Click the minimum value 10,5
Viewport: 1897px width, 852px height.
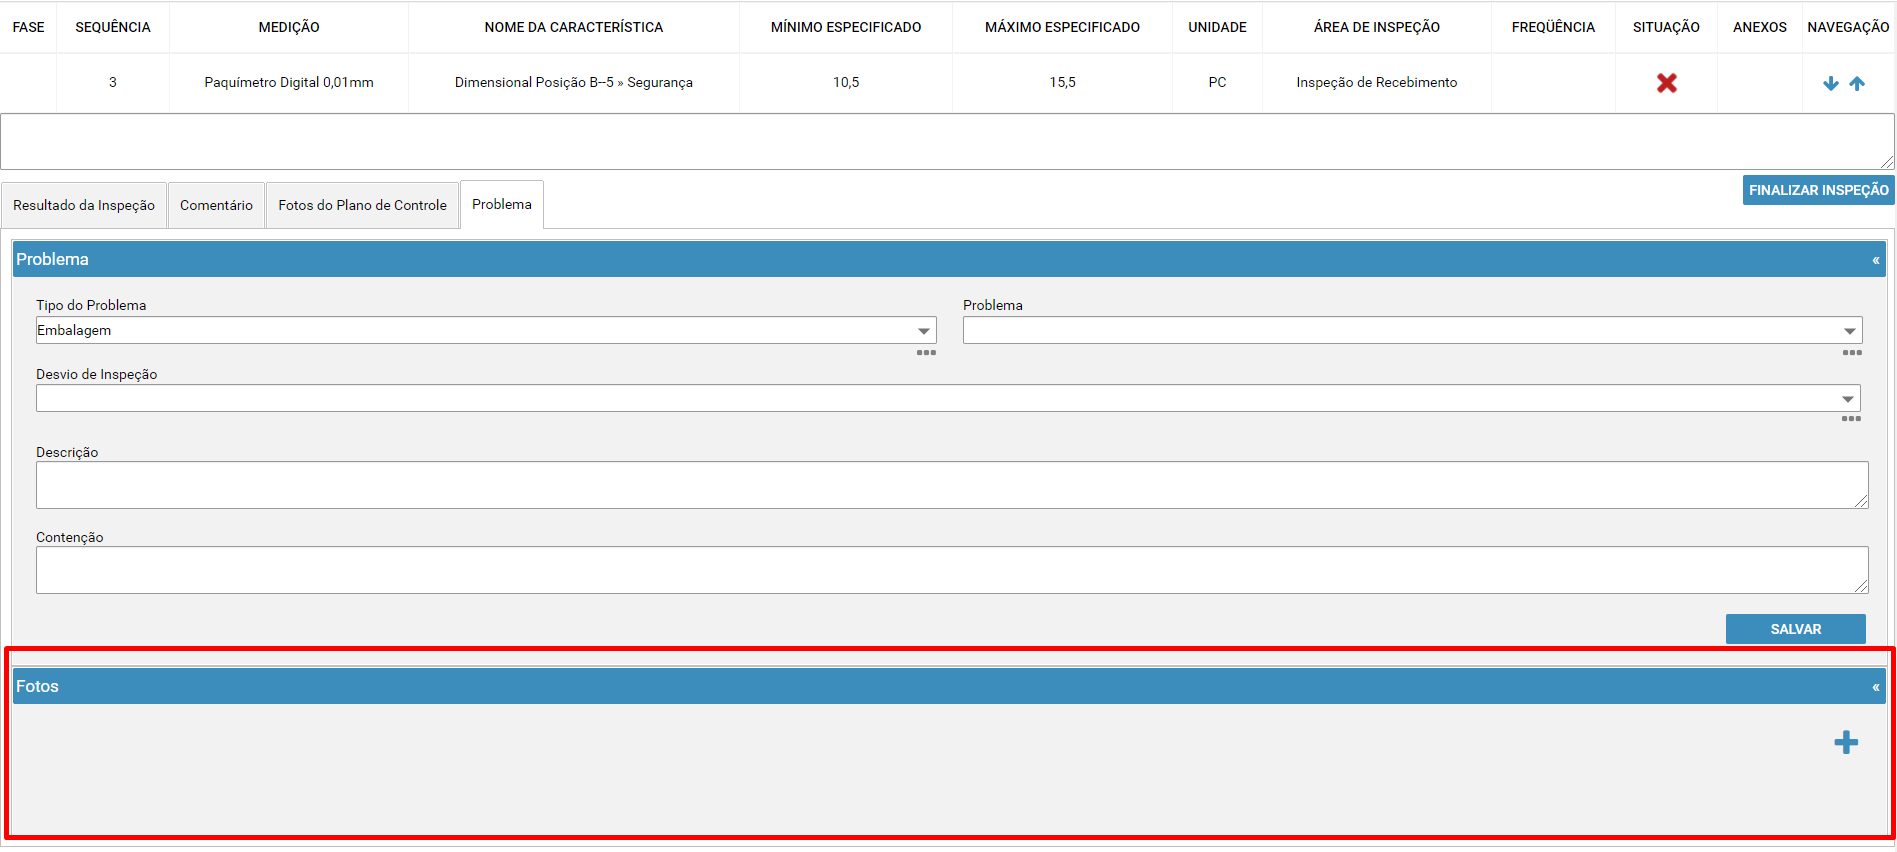tap(846, 82)
